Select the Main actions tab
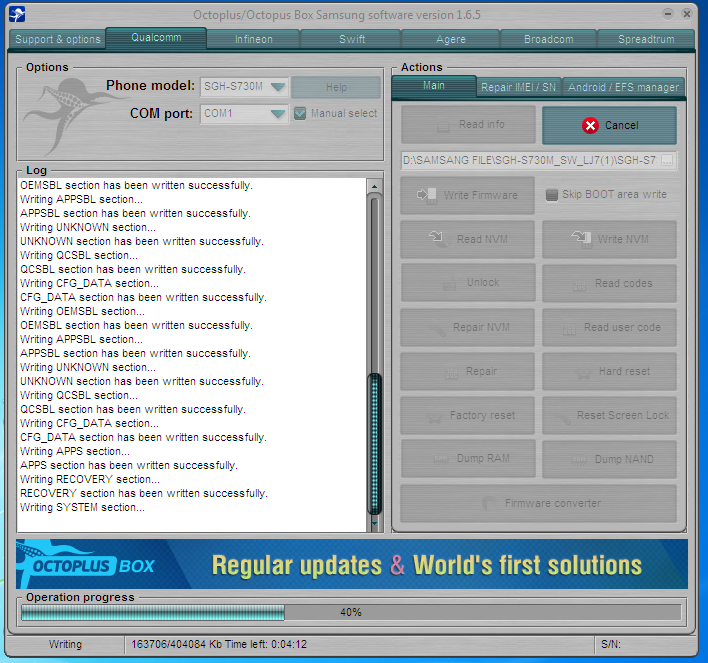Image resolution: width=708 pixels, height=663 pixels. (x=434, y=86)
